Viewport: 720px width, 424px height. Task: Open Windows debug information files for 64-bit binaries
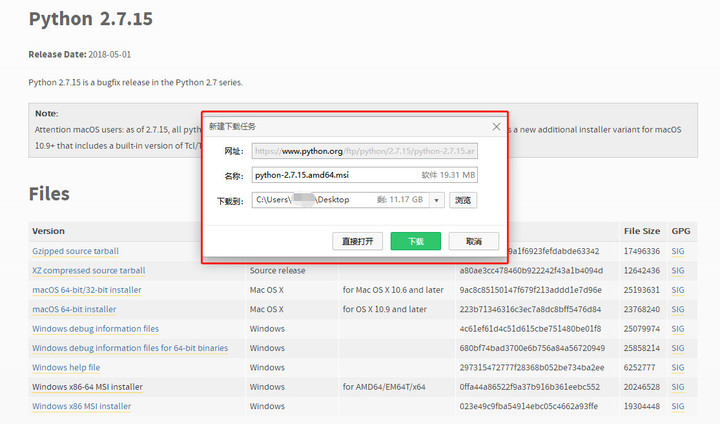click(130, 348)
